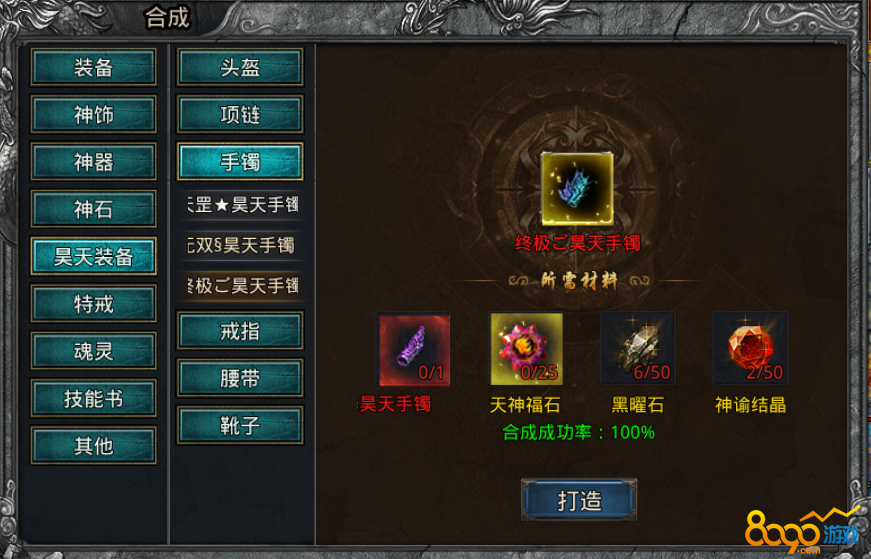Choose the 昊天装备 category

tap(93, 256)
